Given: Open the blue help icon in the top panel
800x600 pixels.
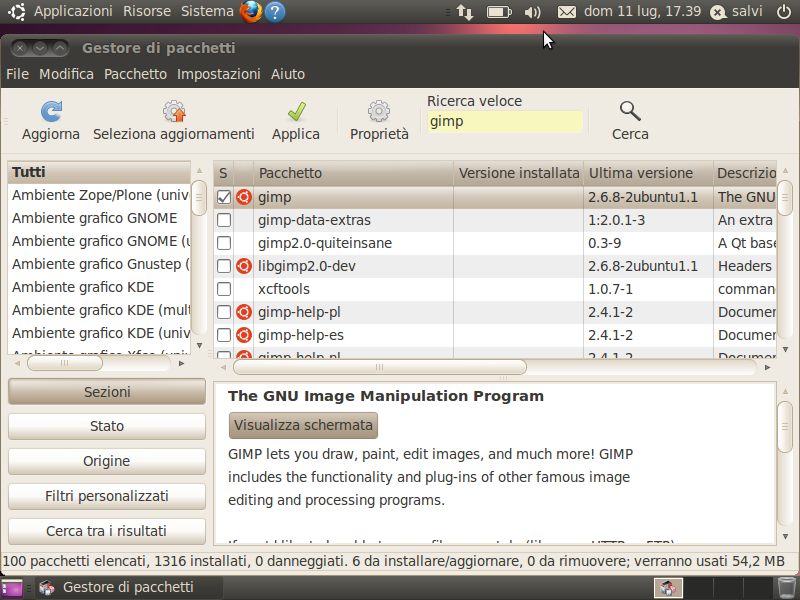Looking at the screenshot, I should click(275, 12).
